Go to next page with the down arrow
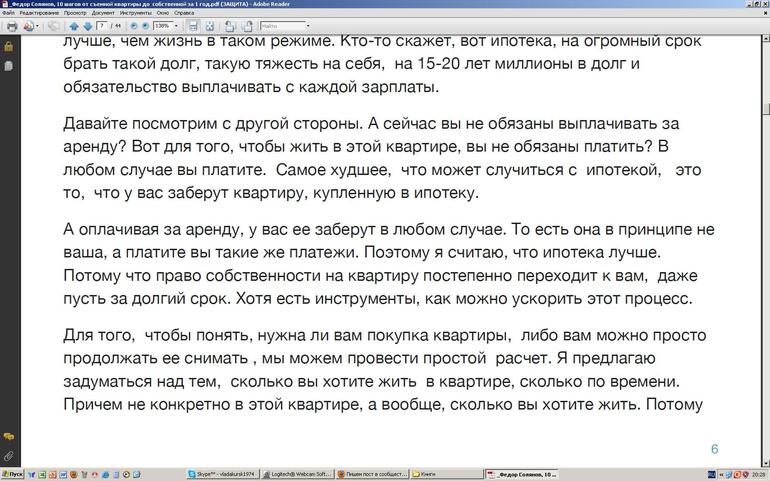This screenshot has height=481, width=770. click(87, 25)
